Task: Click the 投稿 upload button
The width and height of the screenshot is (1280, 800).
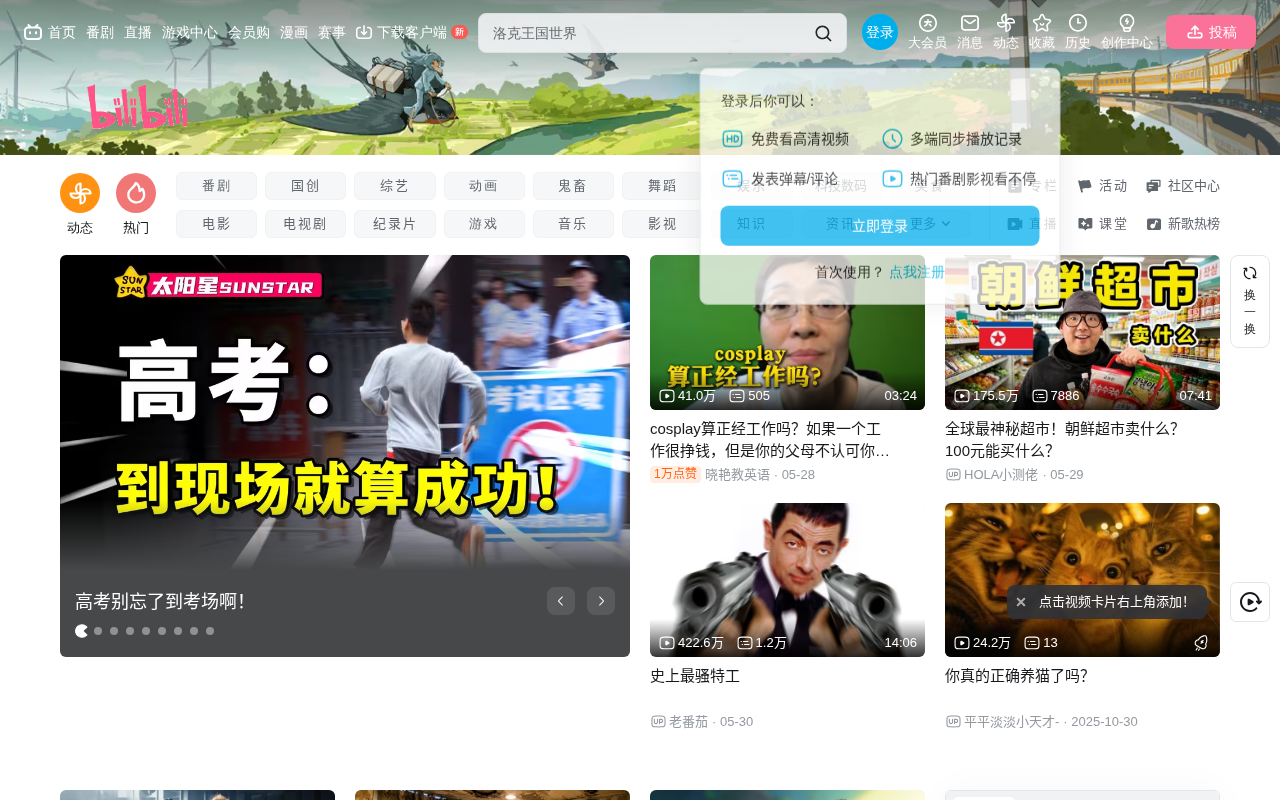Action: tap(1211, 32)
